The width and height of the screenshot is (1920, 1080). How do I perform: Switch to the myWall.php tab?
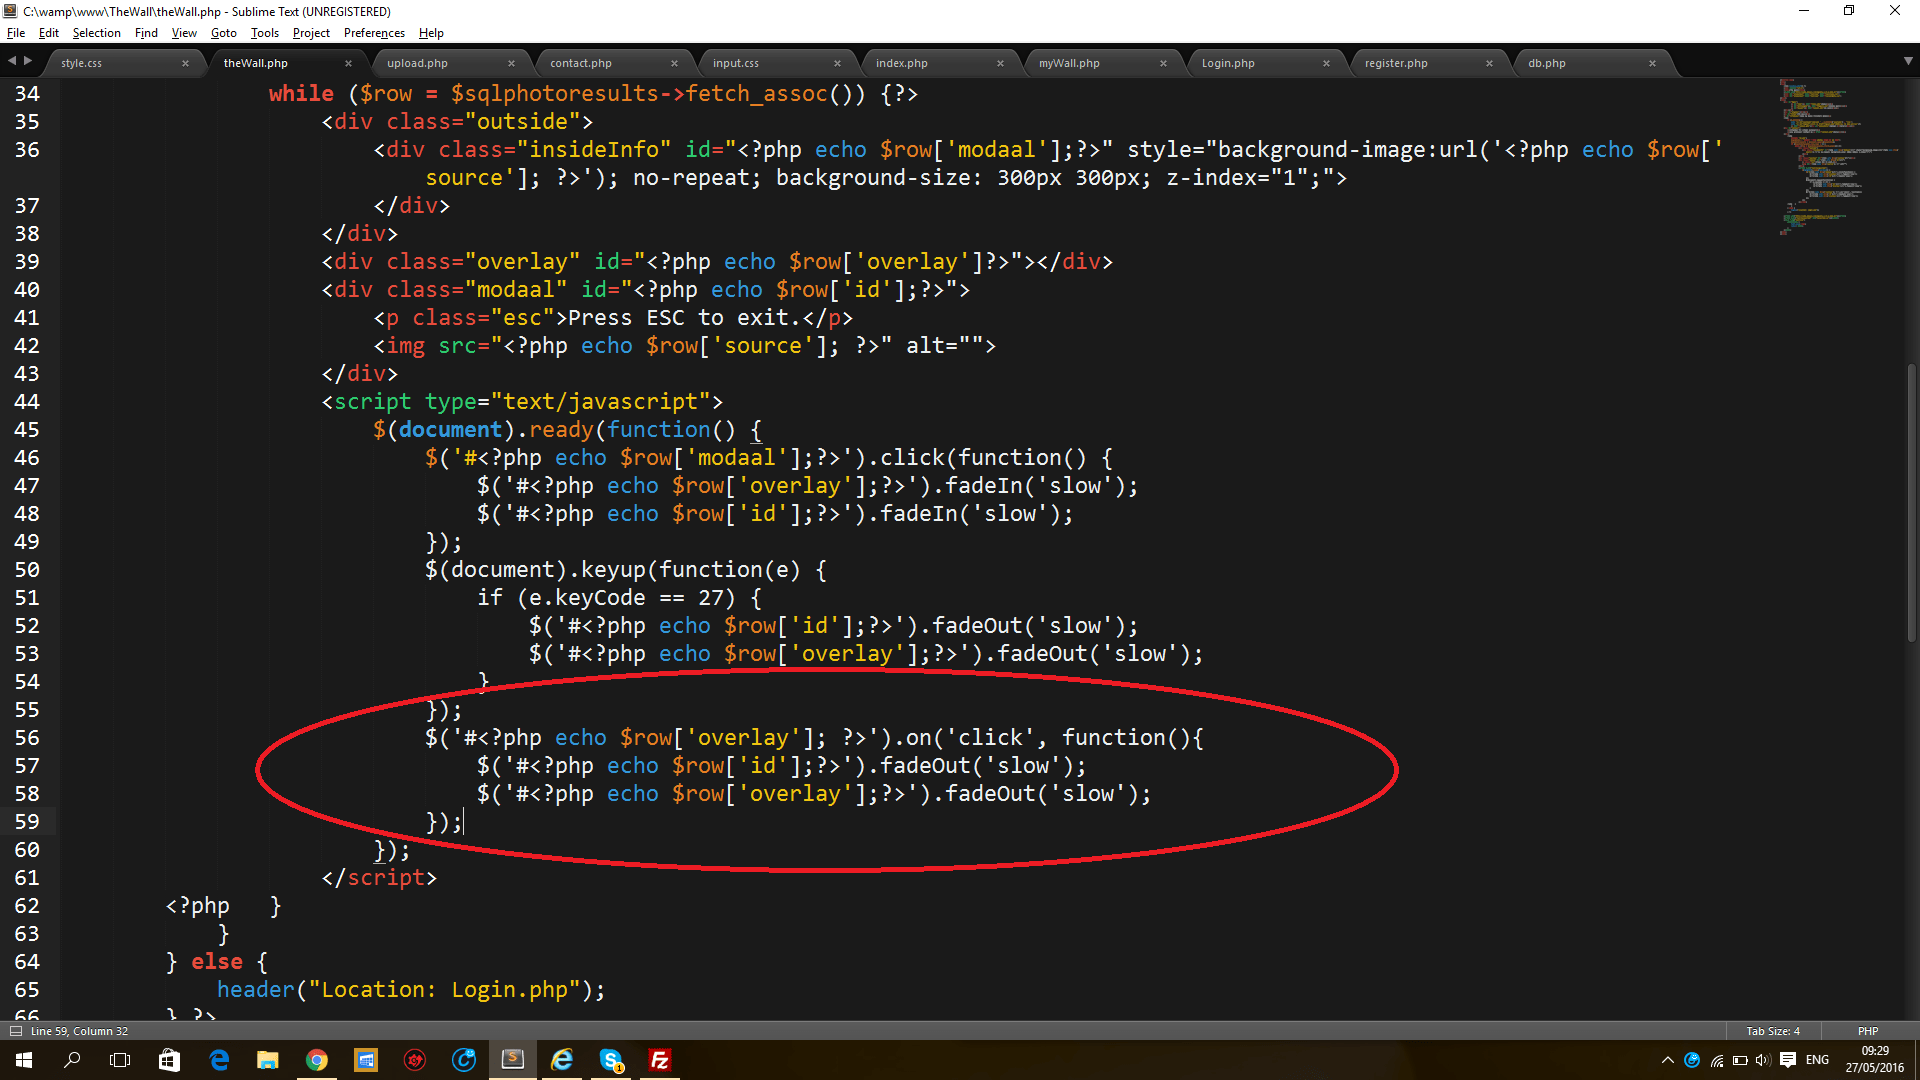point(1069,63)
